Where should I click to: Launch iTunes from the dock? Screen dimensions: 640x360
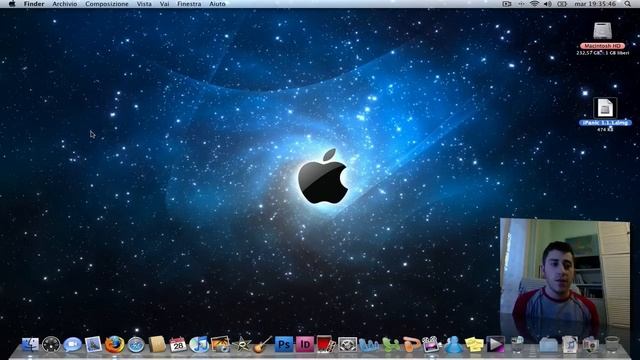pos(199,344)
